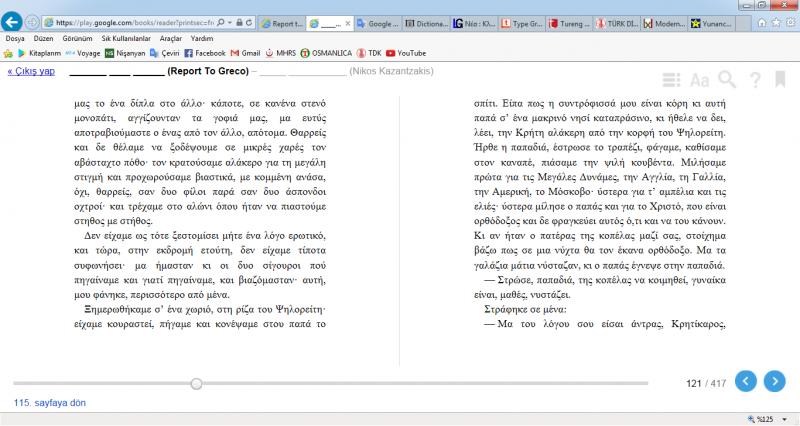Open the Facebook bookmark

(x=205, y=53)
